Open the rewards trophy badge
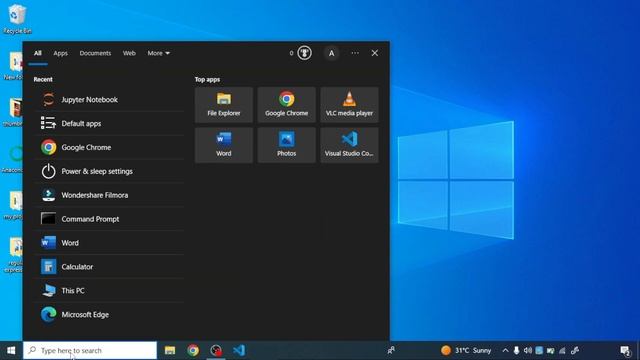 tap(304, 53)
